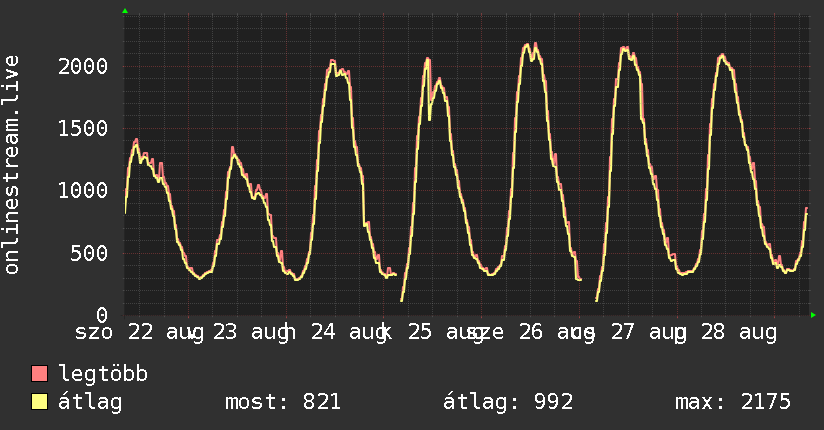Viewport: 824px width, 430px height.
Task: Click the 'most: 821' value
Action: [x=283, y=402]
